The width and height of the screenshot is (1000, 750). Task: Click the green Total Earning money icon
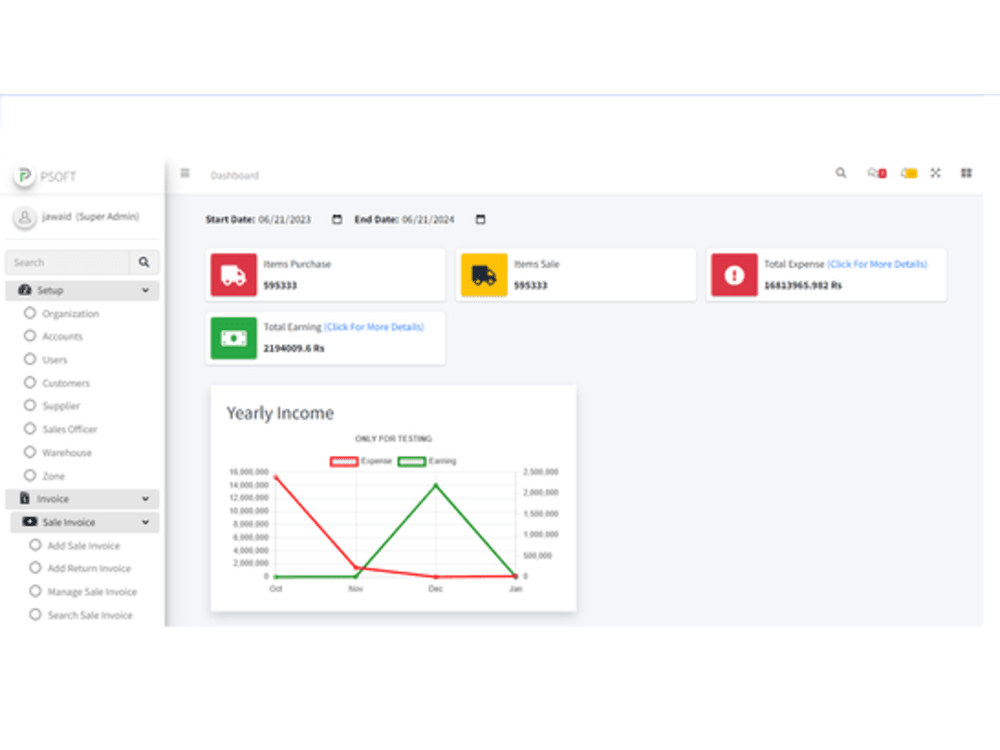point(233,338)
